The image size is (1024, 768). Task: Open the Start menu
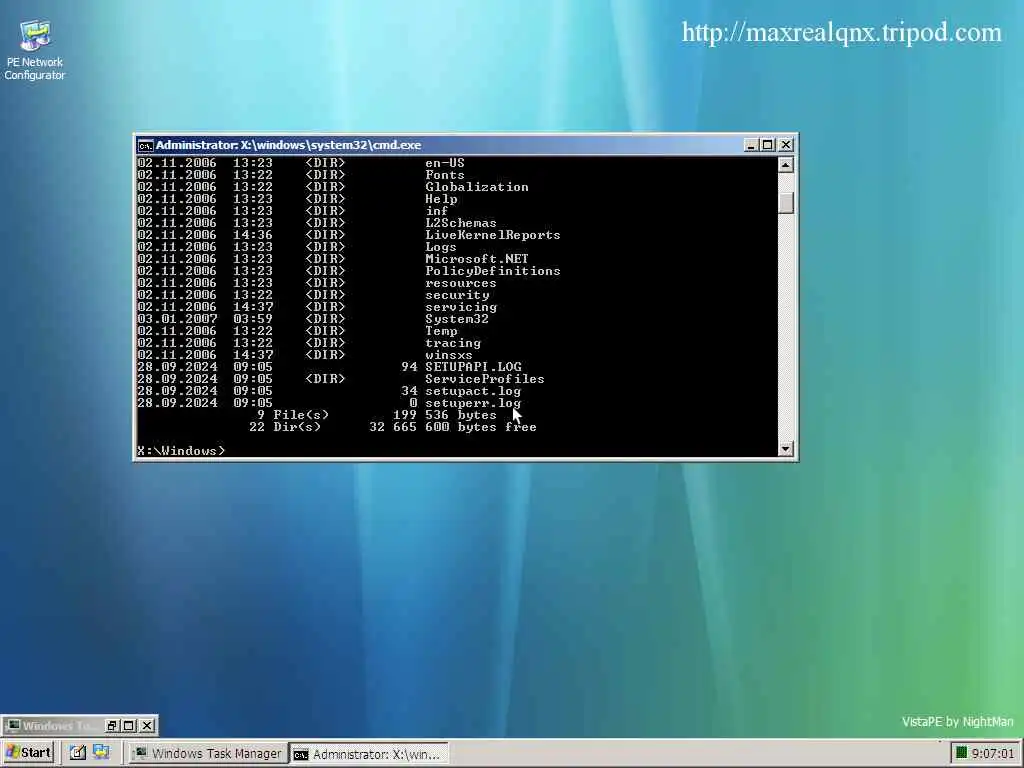click(x=27, y=753)
